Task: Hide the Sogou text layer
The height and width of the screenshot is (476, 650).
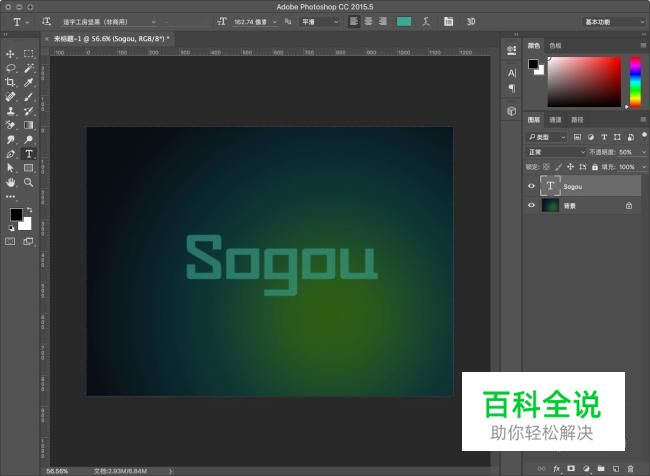Action: (531, 186)
